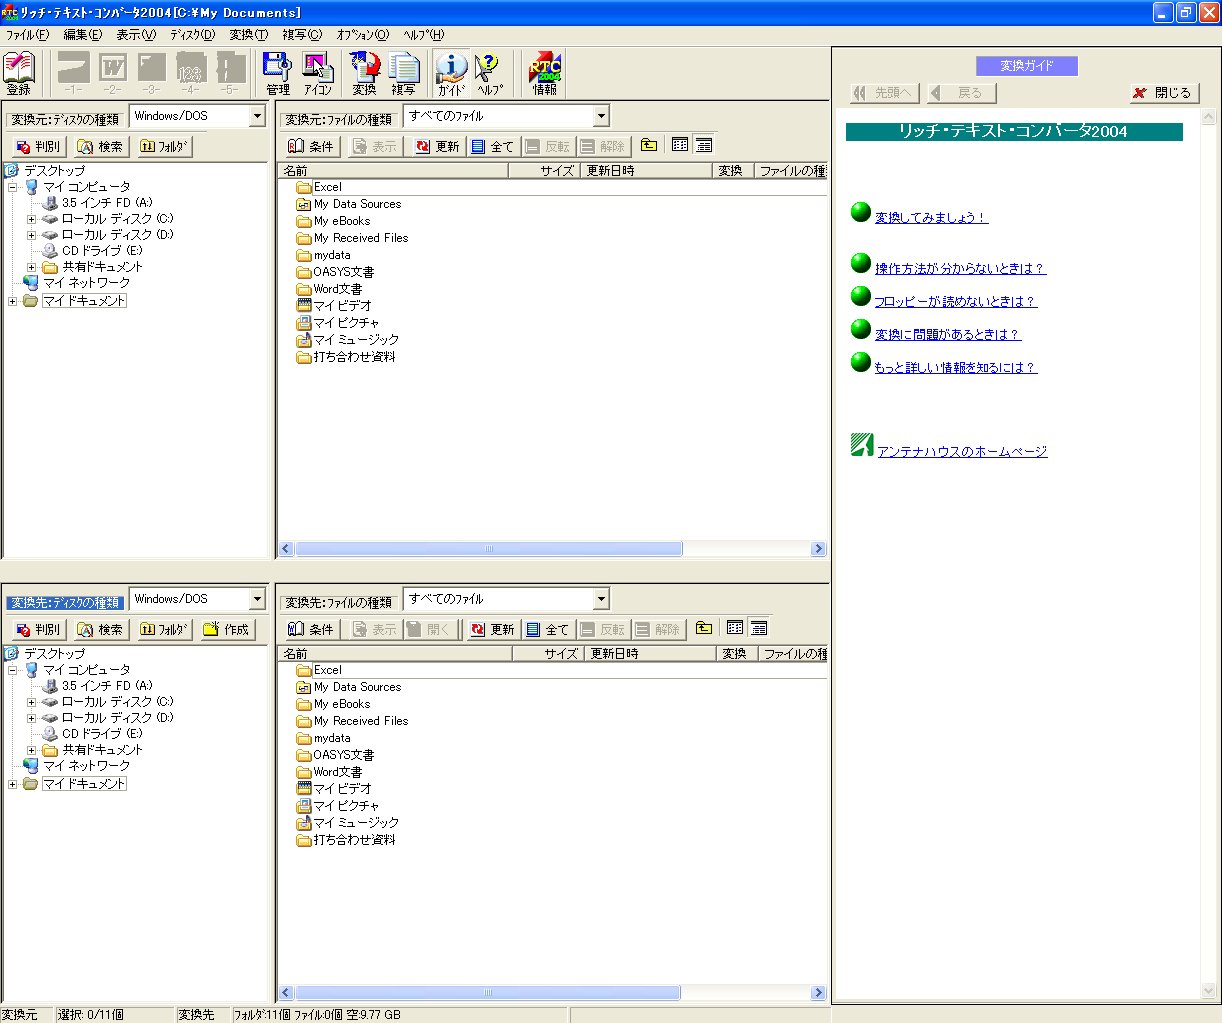
Task: Create a new folder with 作成 in 変換先
Action: point(226,629)
